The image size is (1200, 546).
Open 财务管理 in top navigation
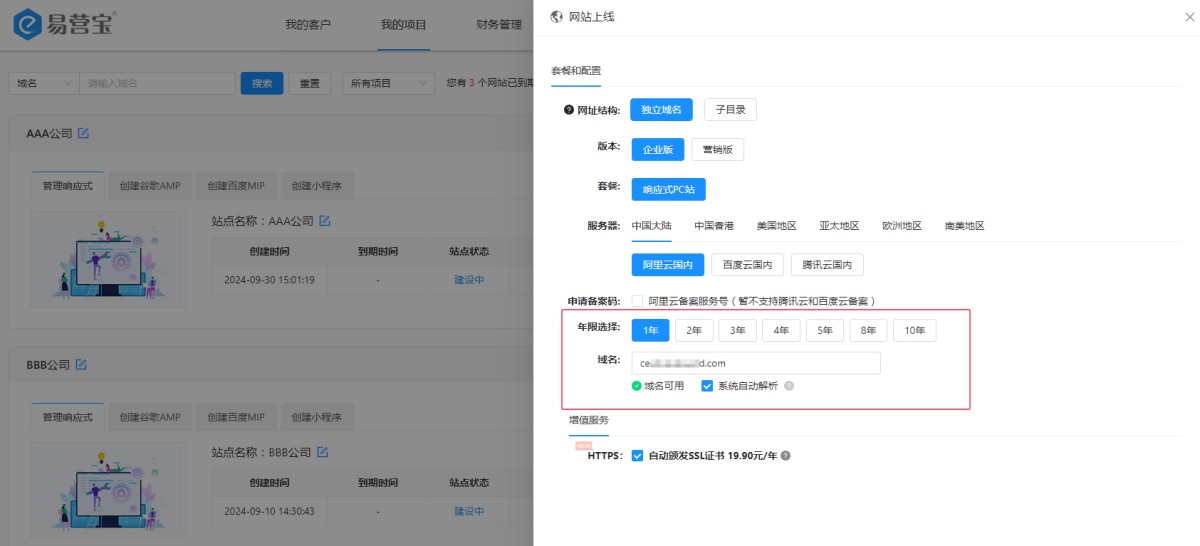(499, 24)
